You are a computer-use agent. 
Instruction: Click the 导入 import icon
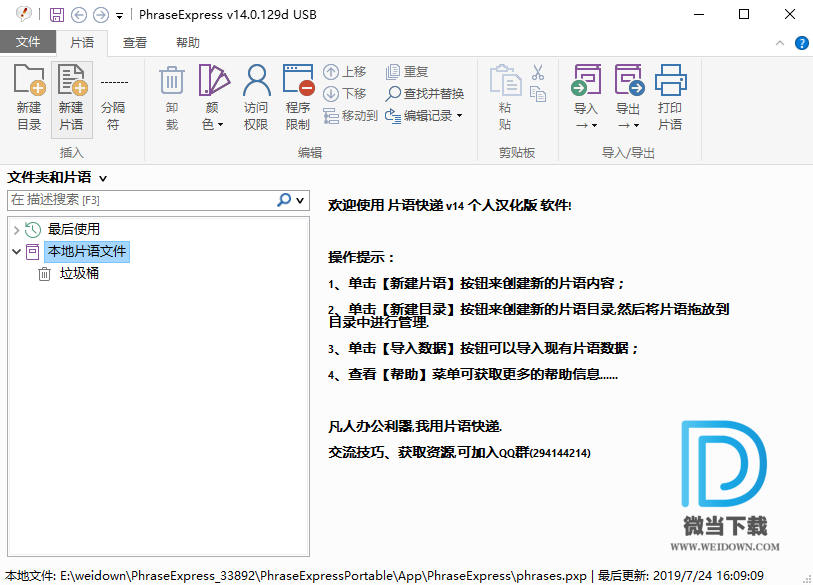tap(586, 80)
